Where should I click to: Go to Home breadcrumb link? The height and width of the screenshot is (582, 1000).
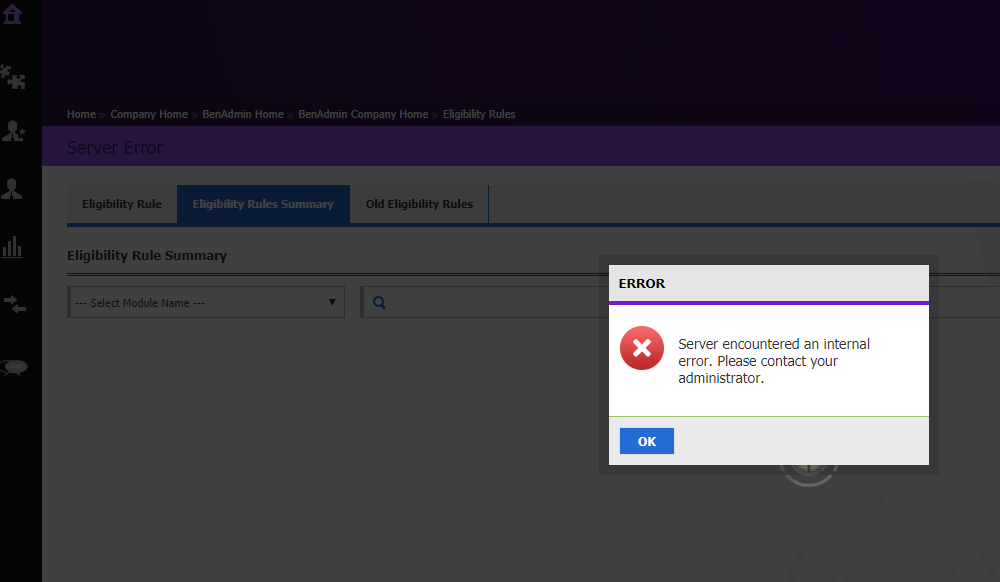81,114
